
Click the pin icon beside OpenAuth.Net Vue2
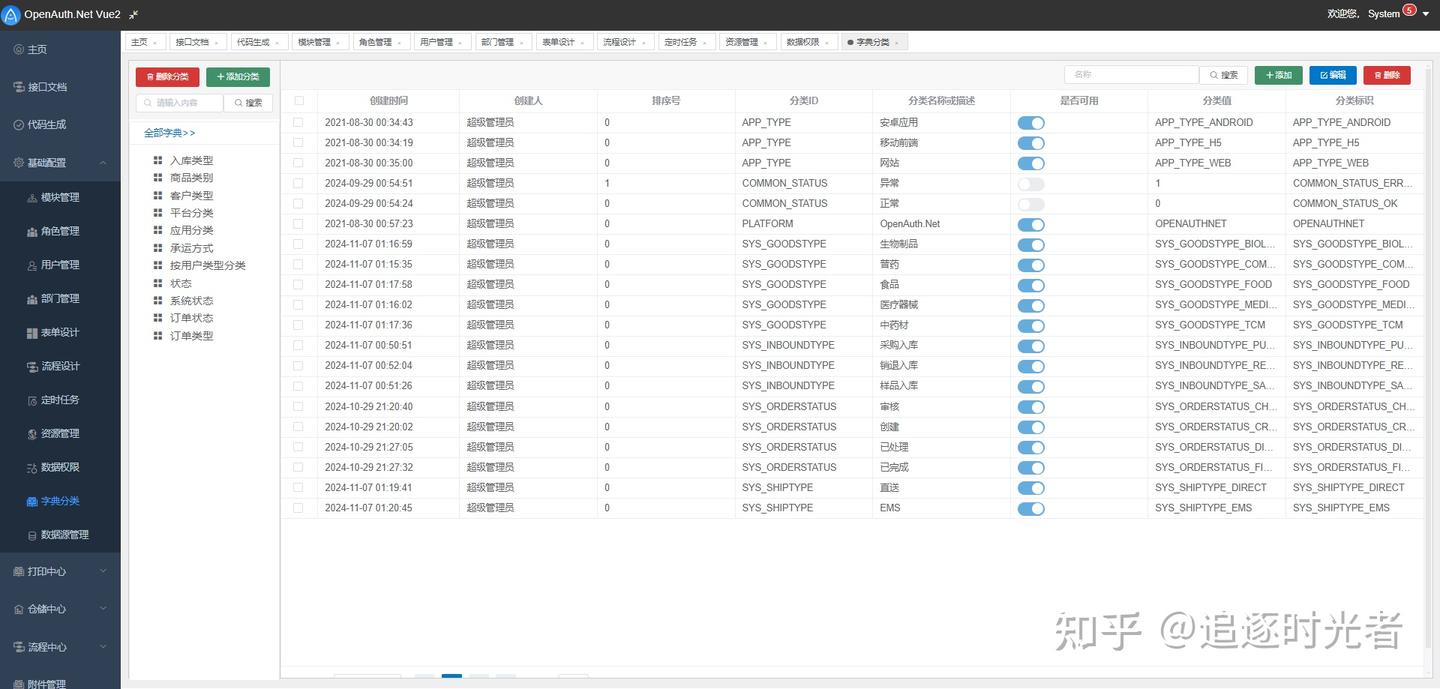point(135,15)
